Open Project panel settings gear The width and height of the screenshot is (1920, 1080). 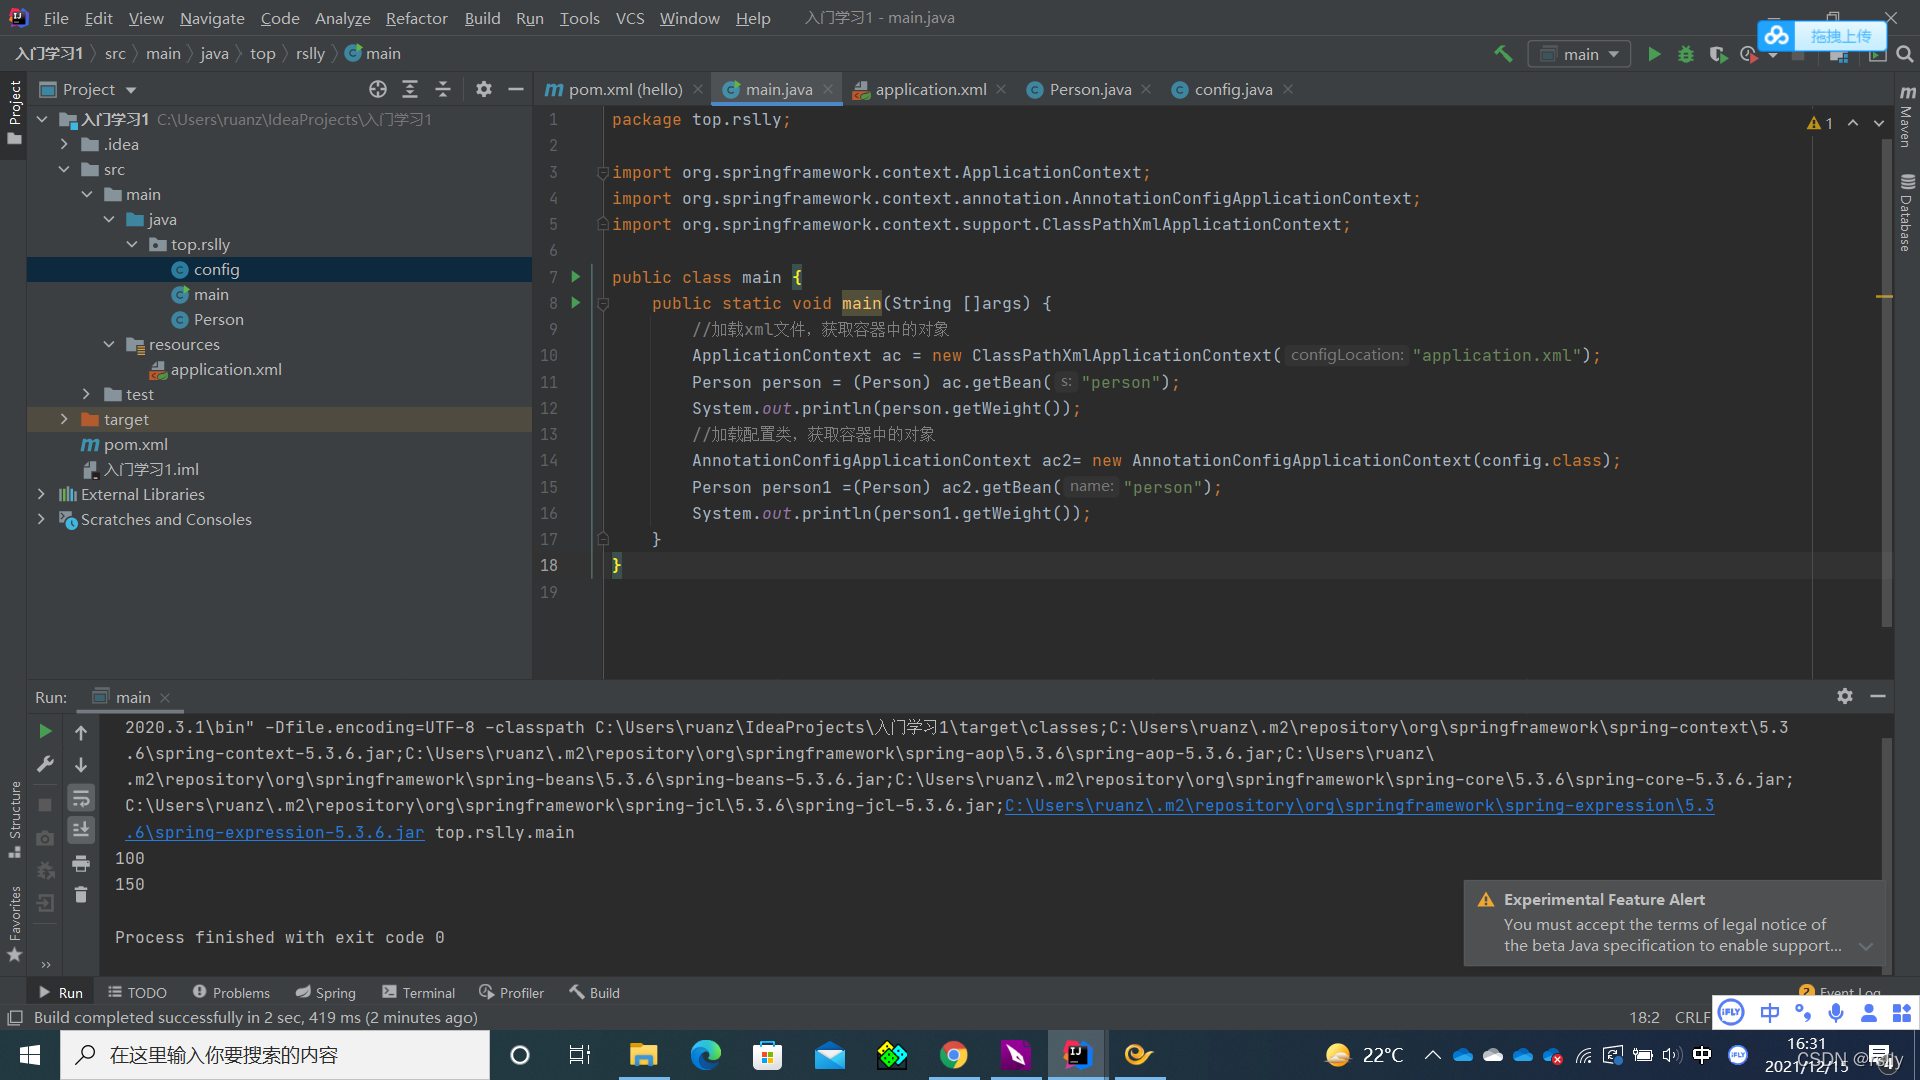click(484, 89)
